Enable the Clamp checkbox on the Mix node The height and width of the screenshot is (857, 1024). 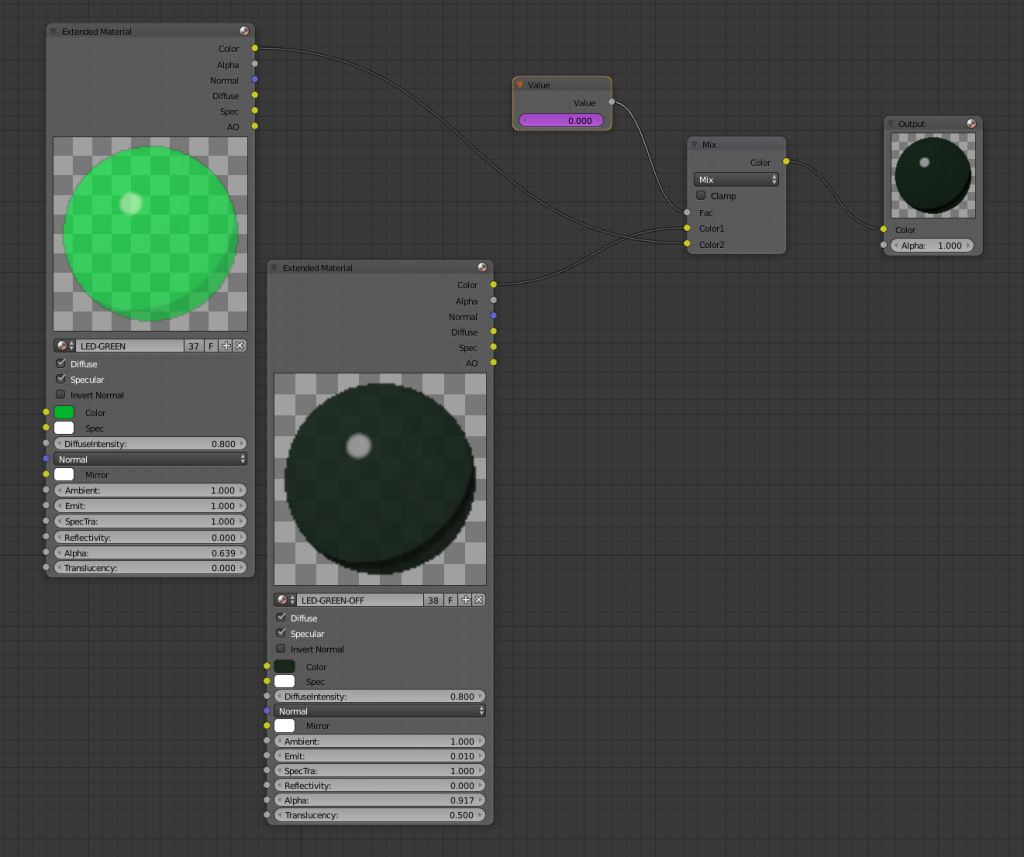(x=699, y=196)
